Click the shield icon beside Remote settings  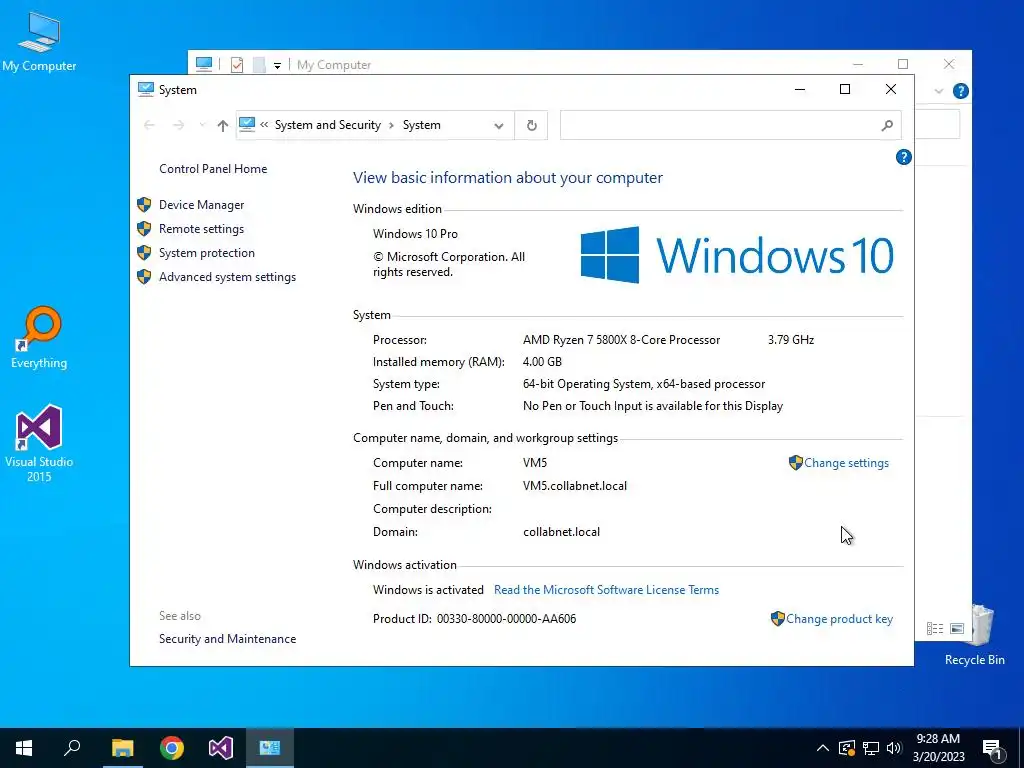[144, 229]
